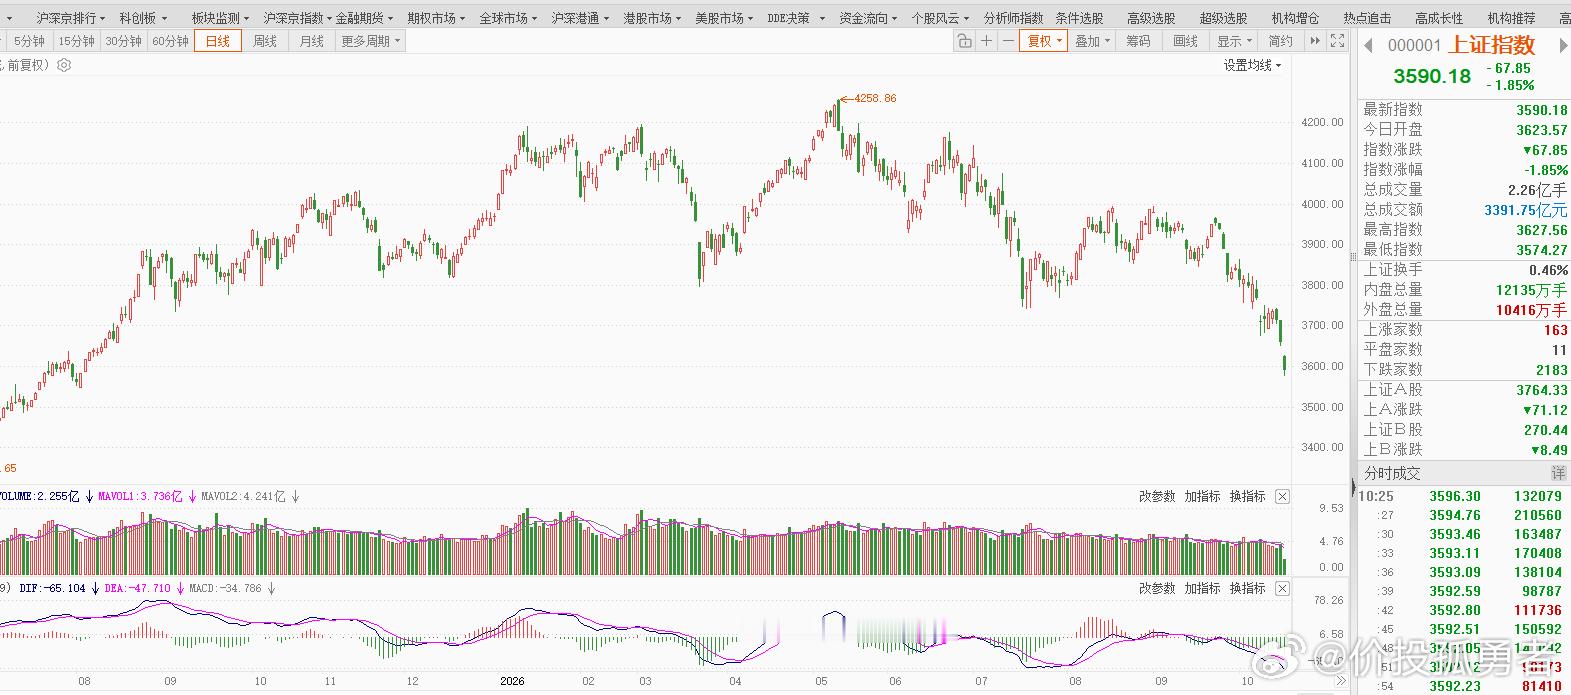
Task: Toggle fullscreen chart with the expand icon
Action: click(x=1338, y=41)
